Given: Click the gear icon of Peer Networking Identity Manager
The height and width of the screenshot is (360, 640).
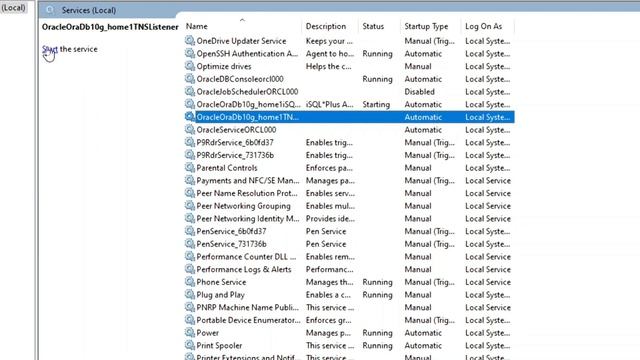Looking at the screenshot, I should click(189, 218).
